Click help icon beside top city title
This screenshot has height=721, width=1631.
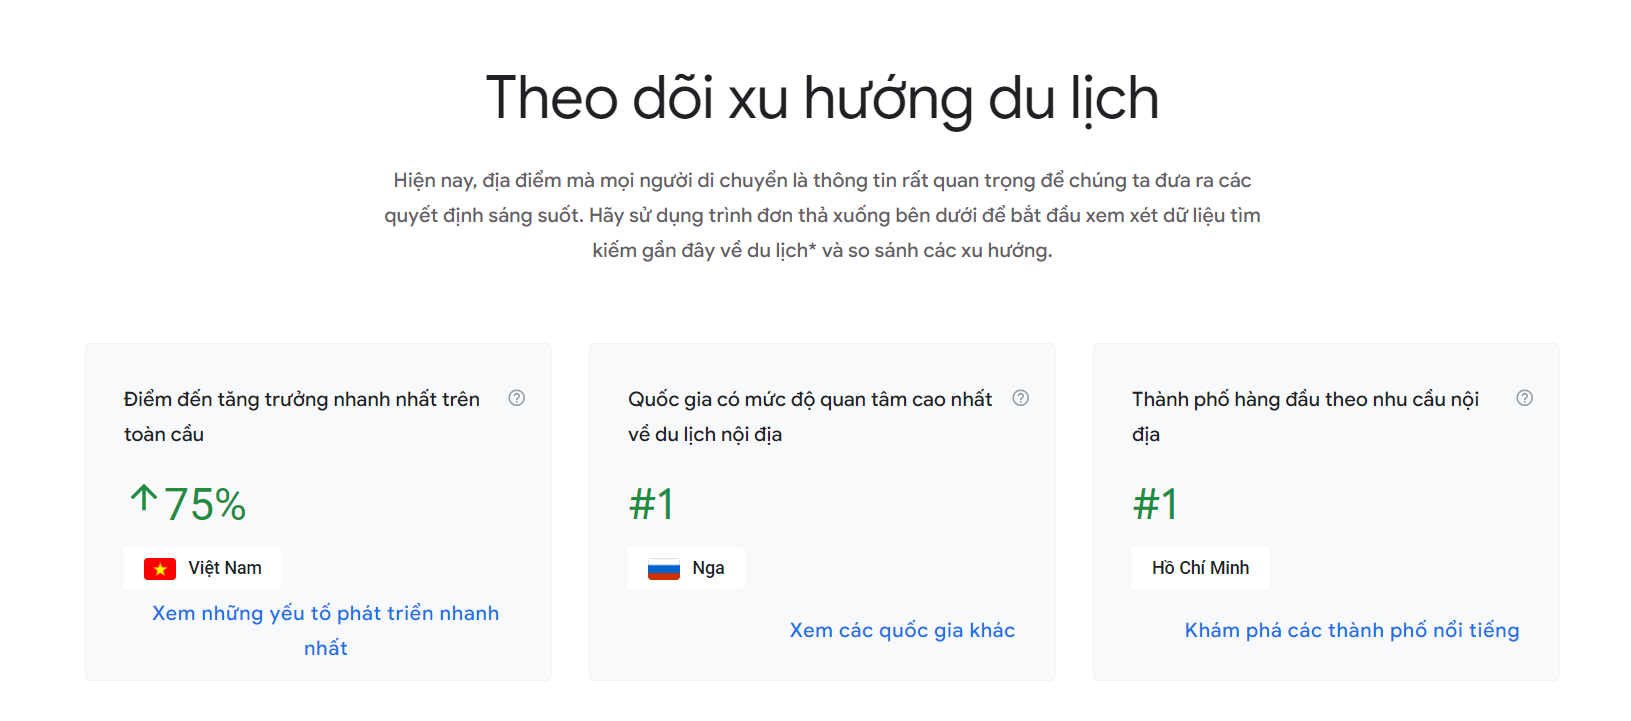click(1525, 398)
